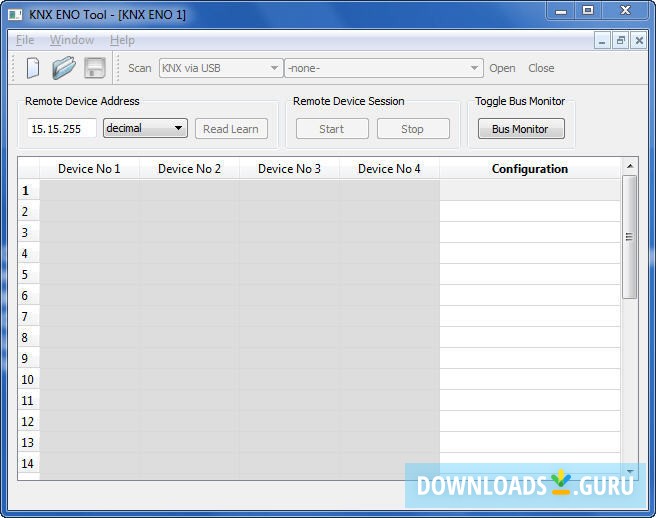Open the File menu
This screenshot has width=656, height=518.
coord(25,40)
